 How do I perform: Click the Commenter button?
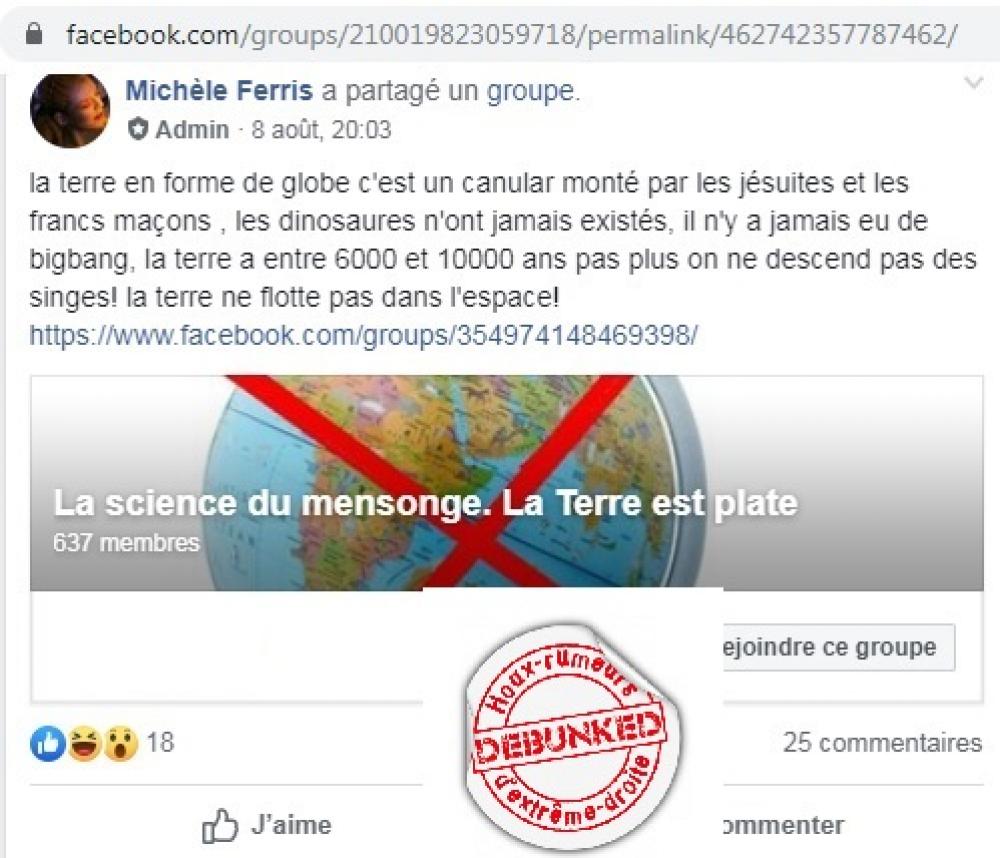click(x=783, y=825)
